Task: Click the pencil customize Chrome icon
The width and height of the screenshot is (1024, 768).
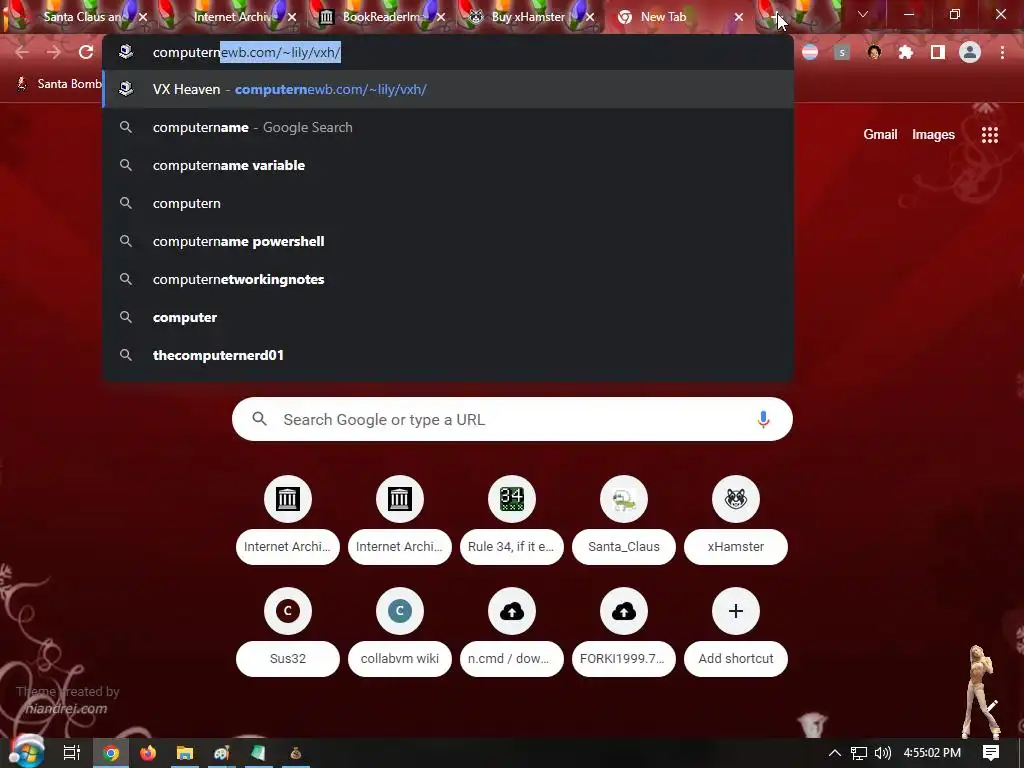Action: point(993,705)
